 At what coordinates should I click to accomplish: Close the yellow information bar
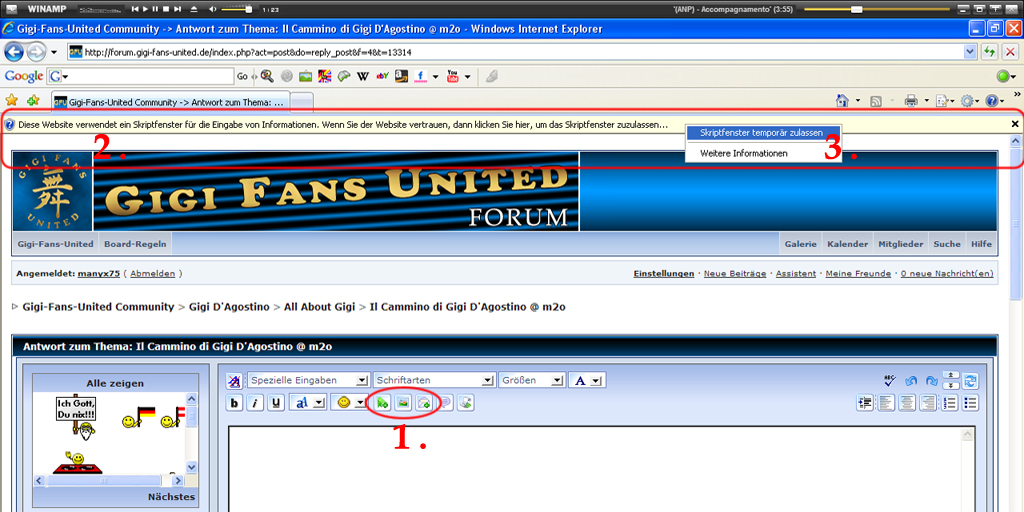click(x=1015, y=123)
